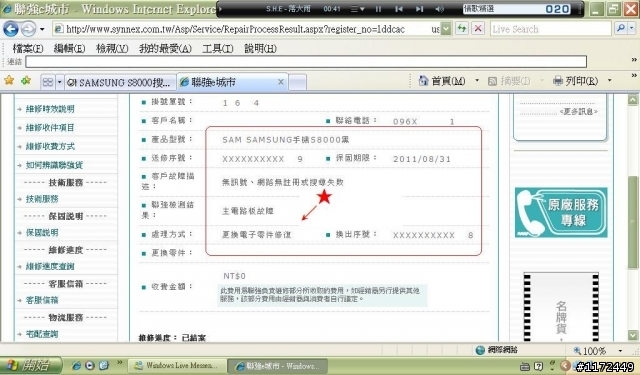640x375 pixels.
Task: Click the 更多訊息 link
Action: 578,111
